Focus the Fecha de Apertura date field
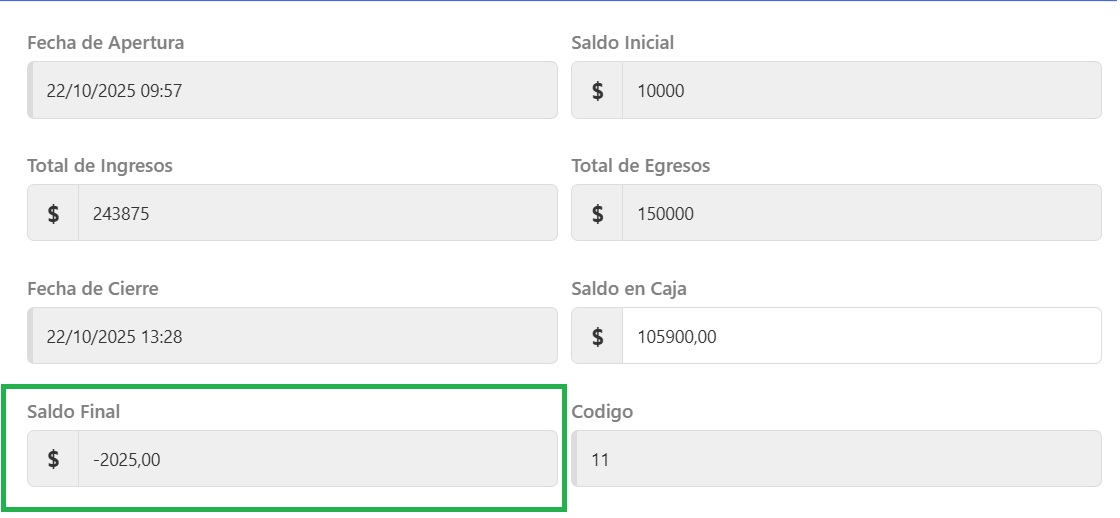 point(292,91)
